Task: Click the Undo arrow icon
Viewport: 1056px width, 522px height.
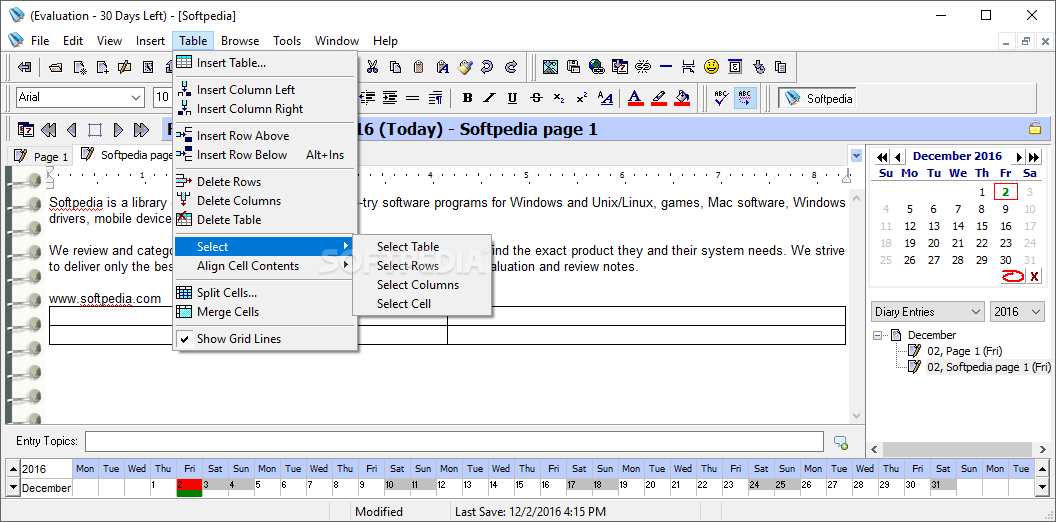Action: (x=487, y=67)
